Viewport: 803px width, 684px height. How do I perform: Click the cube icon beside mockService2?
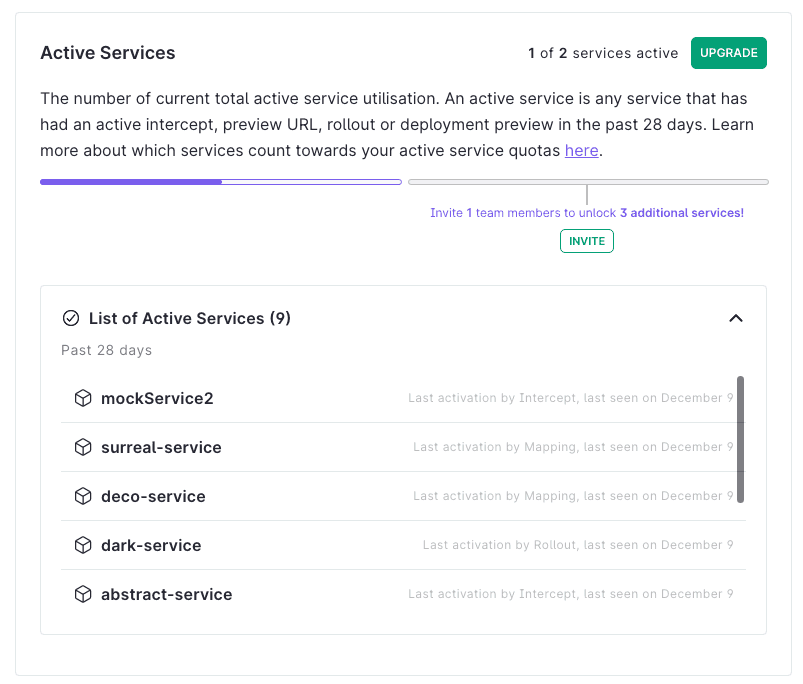tap(83, 398)
